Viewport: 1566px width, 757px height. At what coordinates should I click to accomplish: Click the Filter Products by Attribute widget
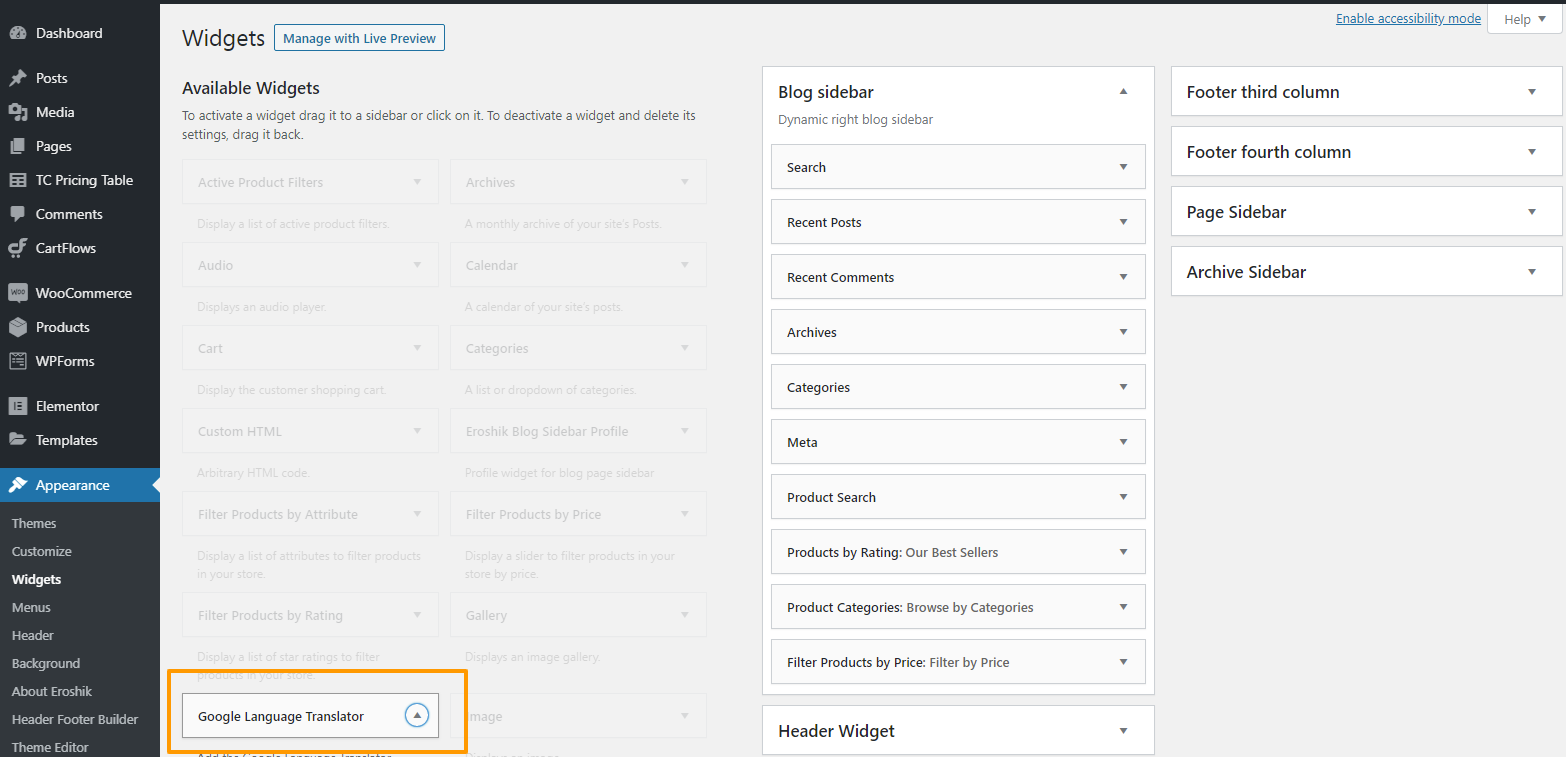tap(310, 514)
